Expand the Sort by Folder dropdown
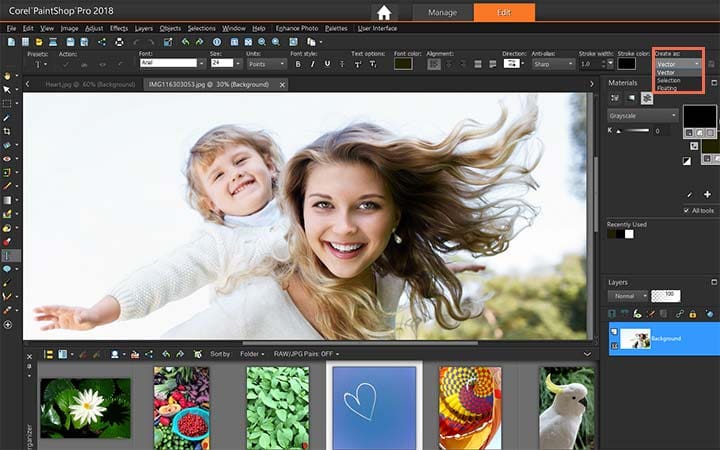This screenshot has width=720, height=450. (x=252, y=354)
